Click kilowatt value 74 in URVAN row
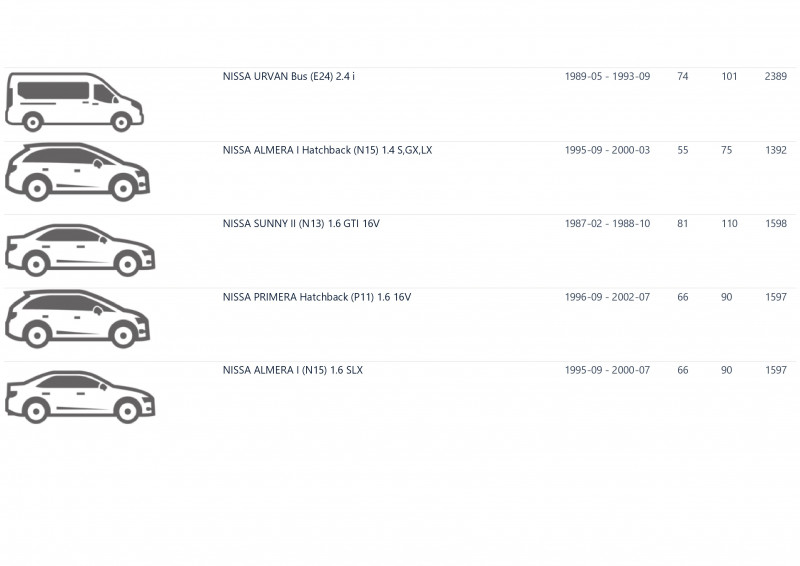This screenshot has width=800, height=566. tap(683, 77)
